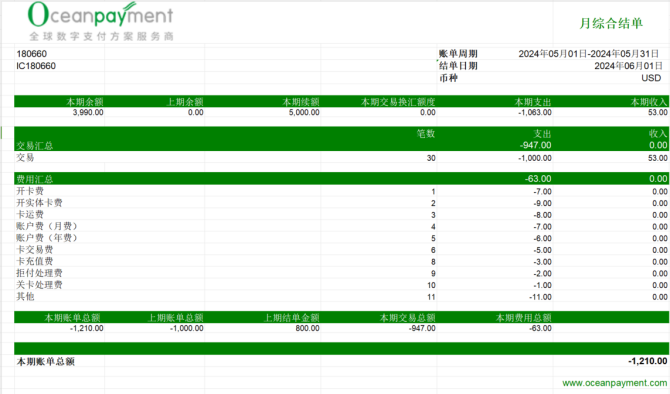Click the 开卡费 row label
670x394 pixels.
[30, 191]
